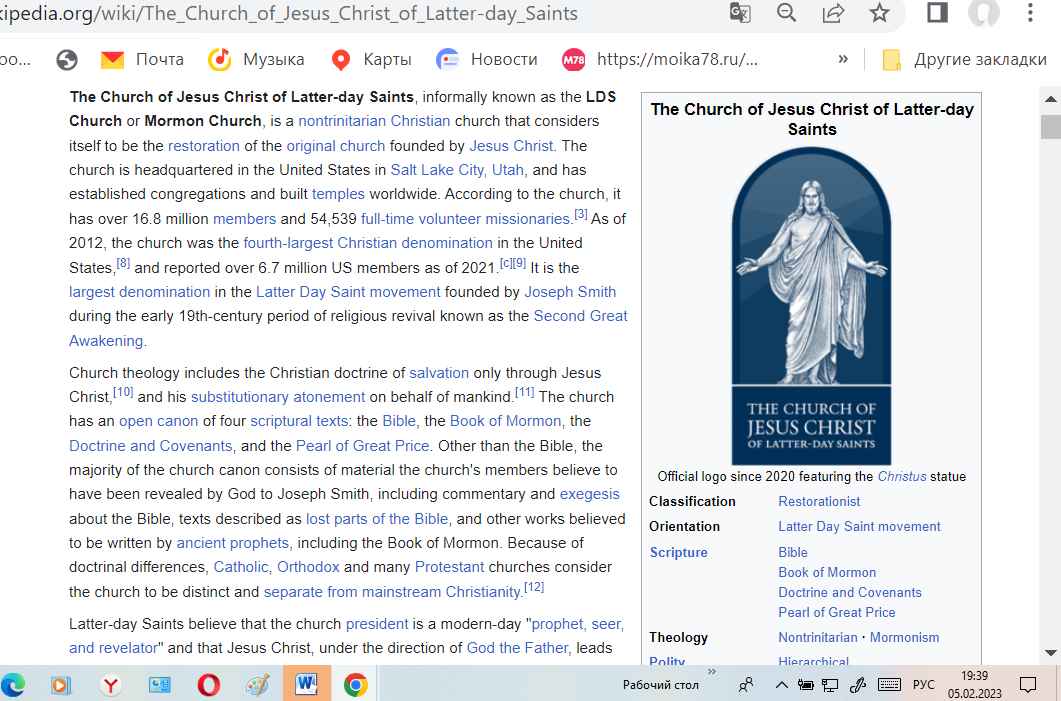Screen dimensions: 1061x701
Task: Open the Paint taskbar icon
Action: 257,685
